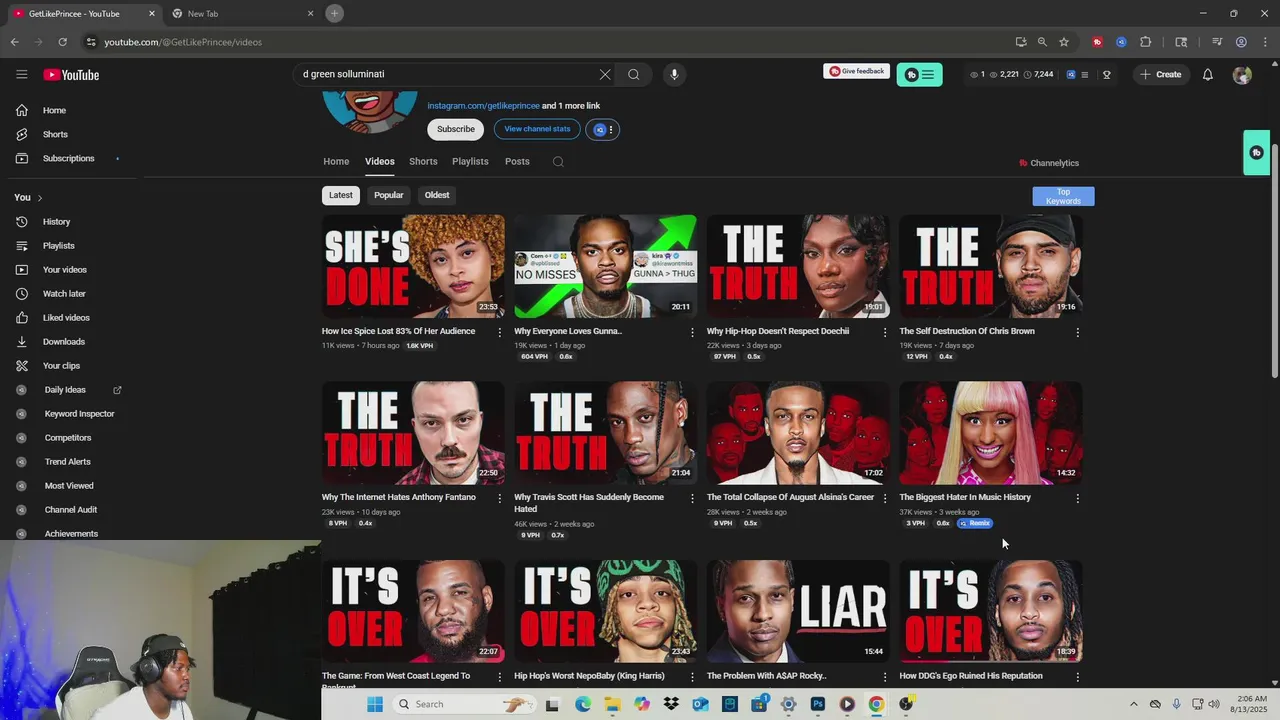Click View channel stats button

point(537,129)
